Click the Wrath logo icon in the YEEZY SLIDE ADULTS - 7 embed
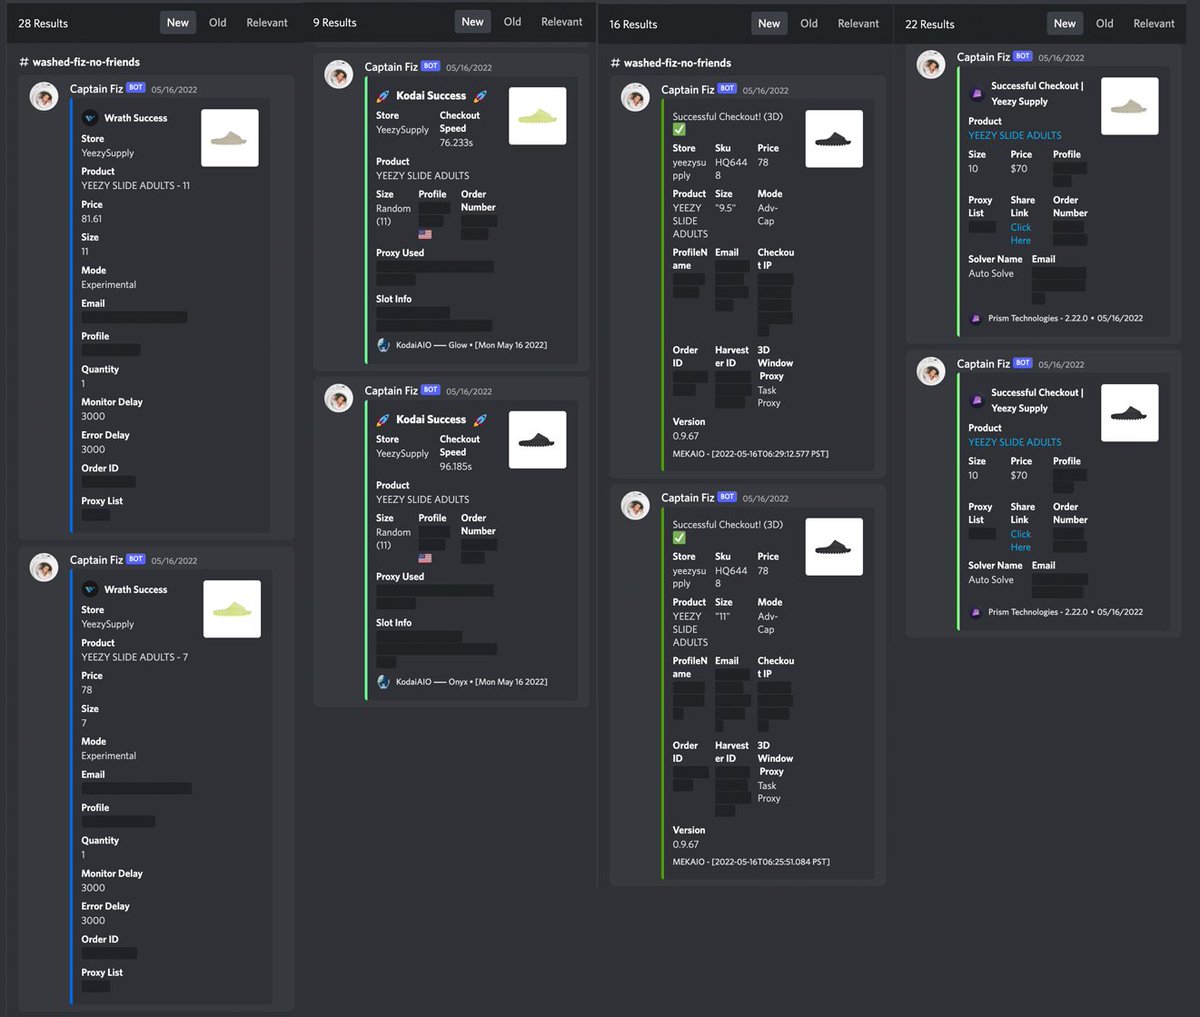Viewport: 1200px width, 1017px height. [90, 589]
